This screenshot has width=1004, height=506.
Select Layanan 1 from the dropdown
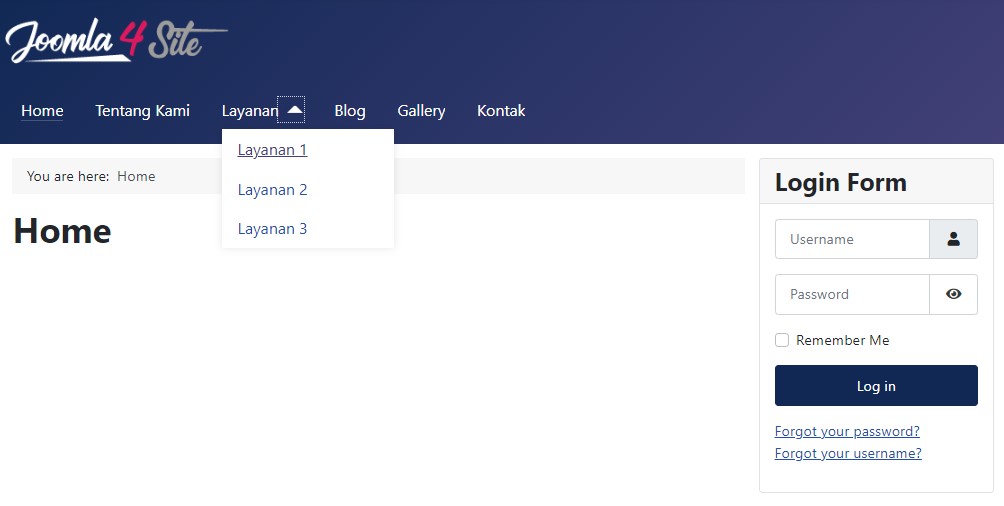pos(272,150)
